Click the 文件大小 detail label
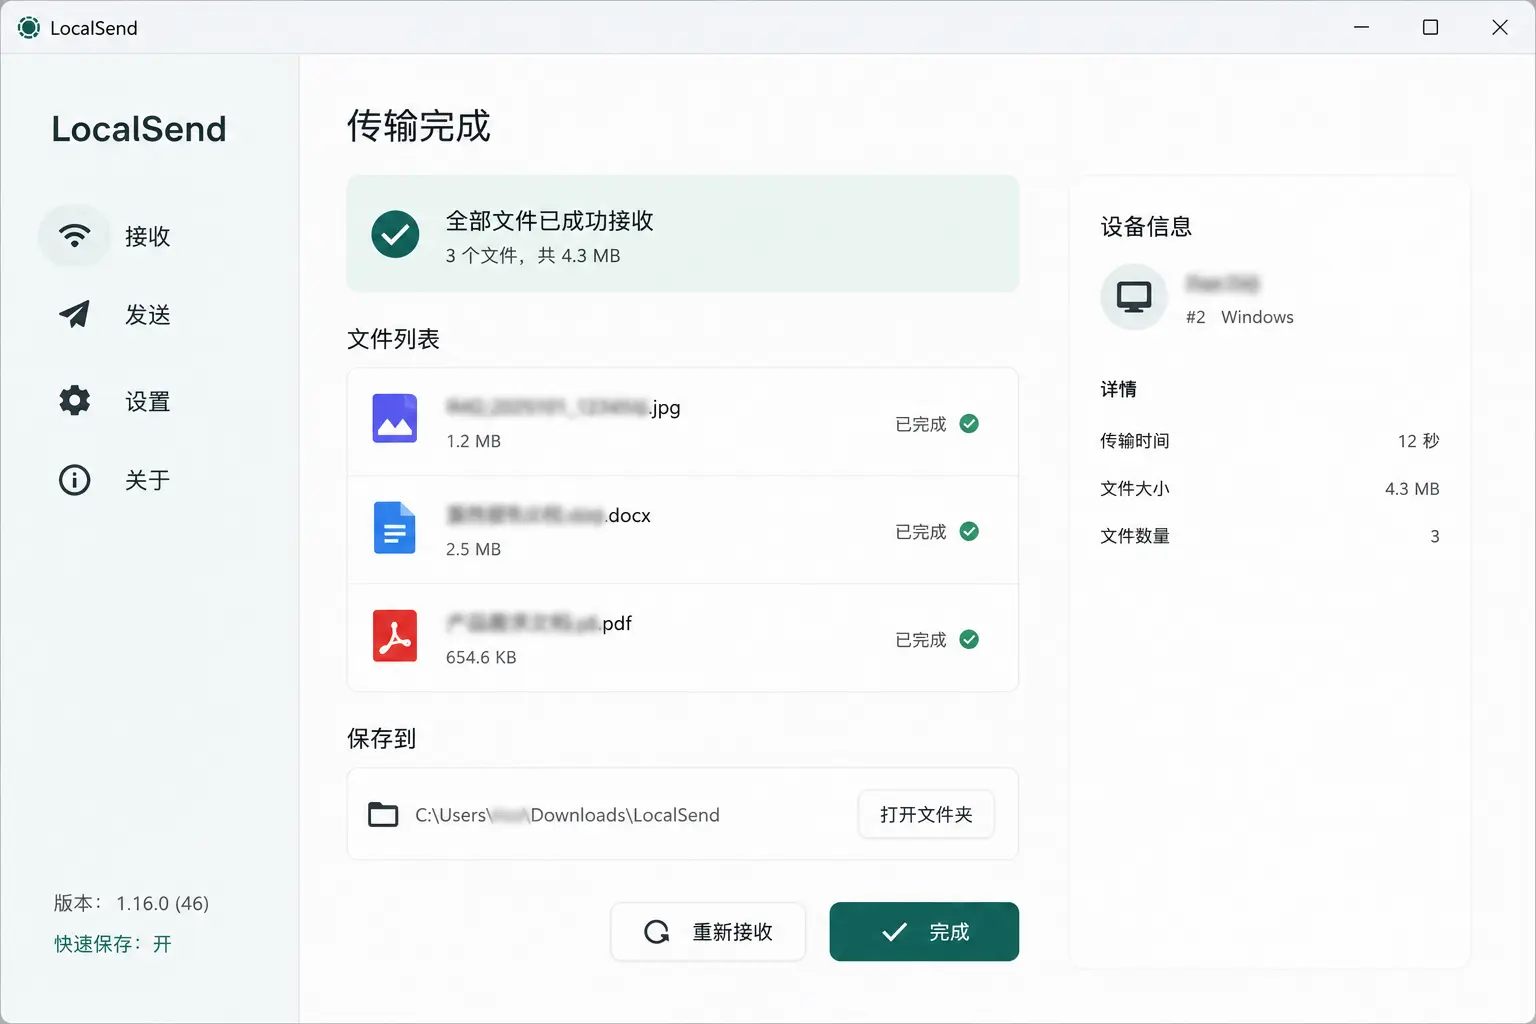The image size is (1536, 1024). click(1135, 489)
